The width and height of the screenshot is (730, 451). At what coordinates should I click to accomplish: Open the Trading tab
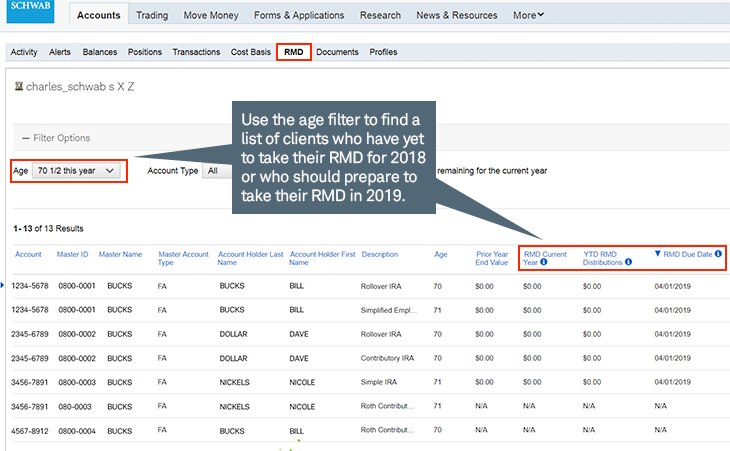click(x=152, y=15)
